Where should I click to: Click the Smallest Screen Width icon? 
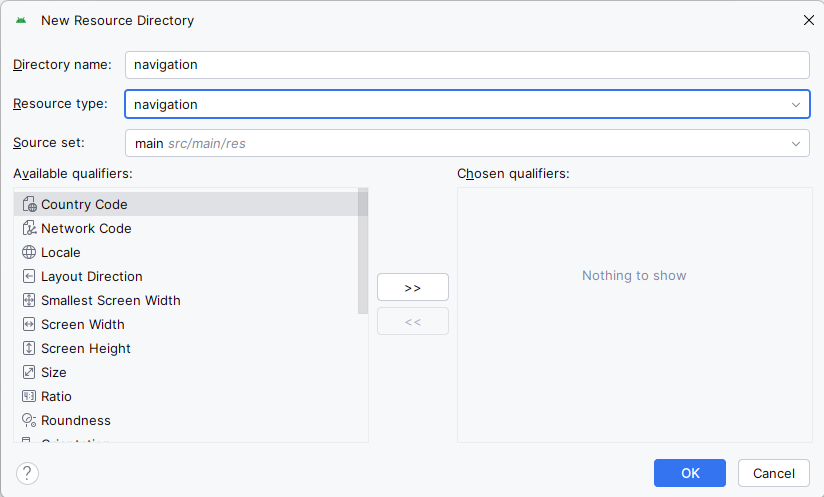pyautogui.click(x=29, y=300)
